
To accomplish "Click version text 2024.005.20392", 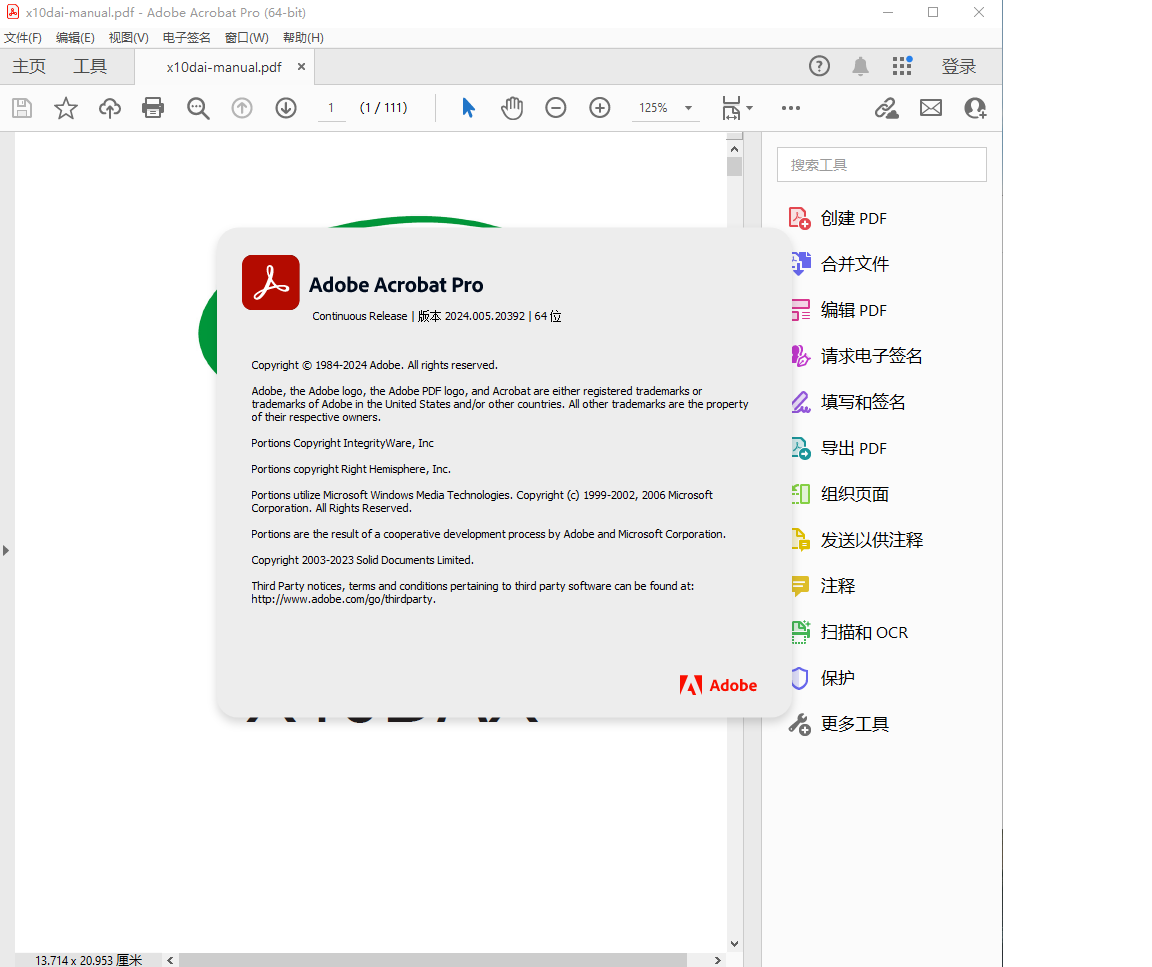I will (x=485, y=316).
